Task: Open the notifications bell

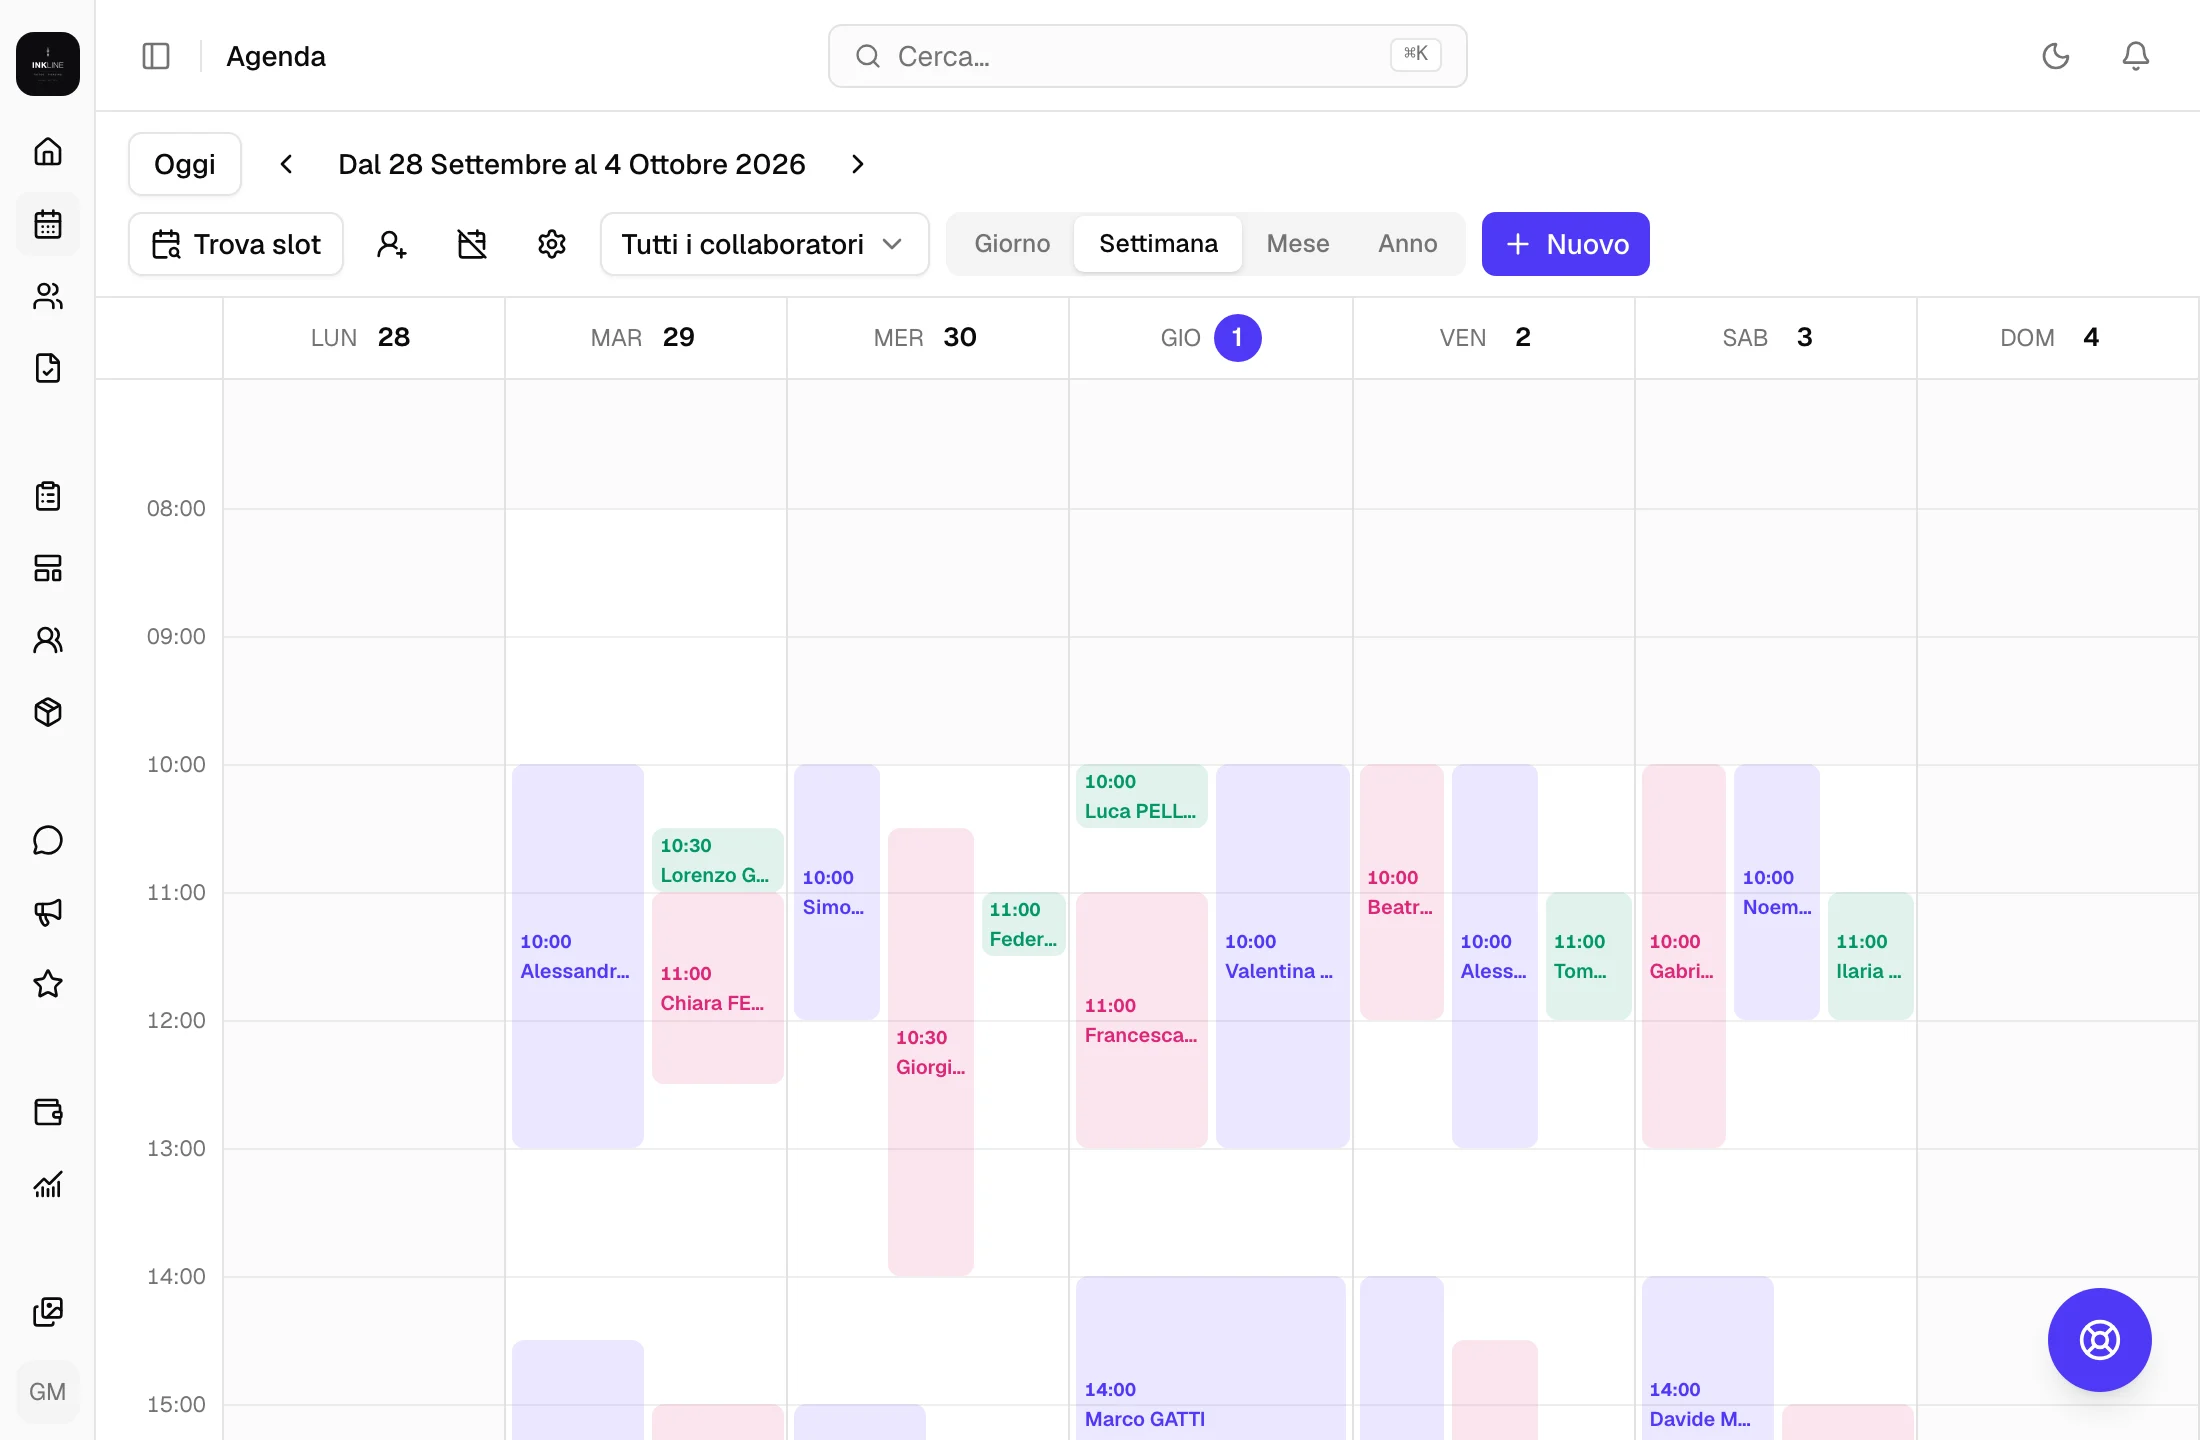Action: [2136, 56]
